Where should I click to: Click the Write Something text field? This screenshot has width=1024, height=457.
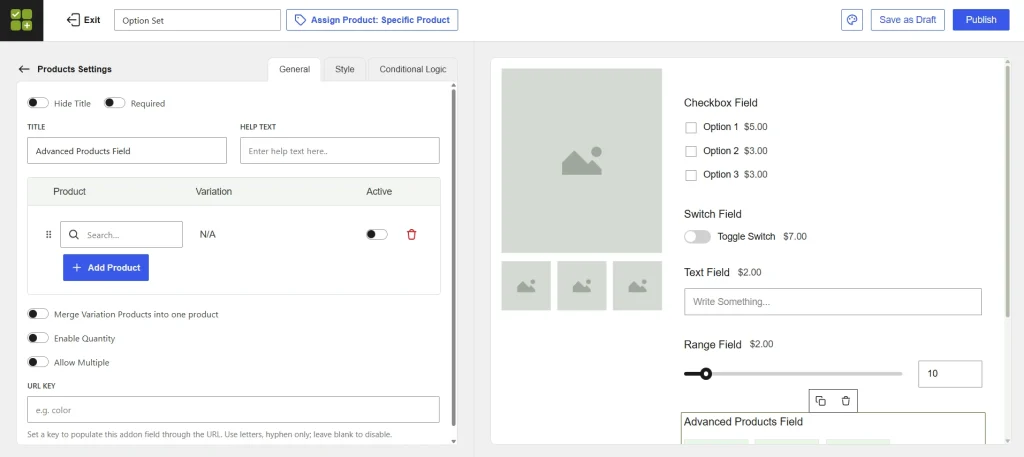point(833,302)
